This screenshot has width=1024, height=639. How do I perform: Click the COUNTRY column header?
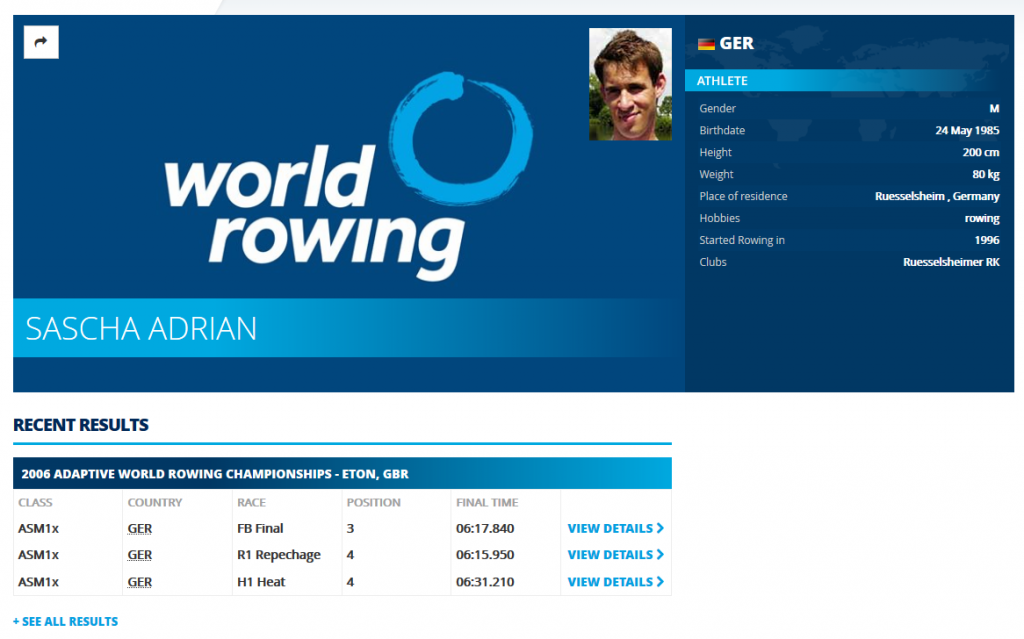(155, 502)
